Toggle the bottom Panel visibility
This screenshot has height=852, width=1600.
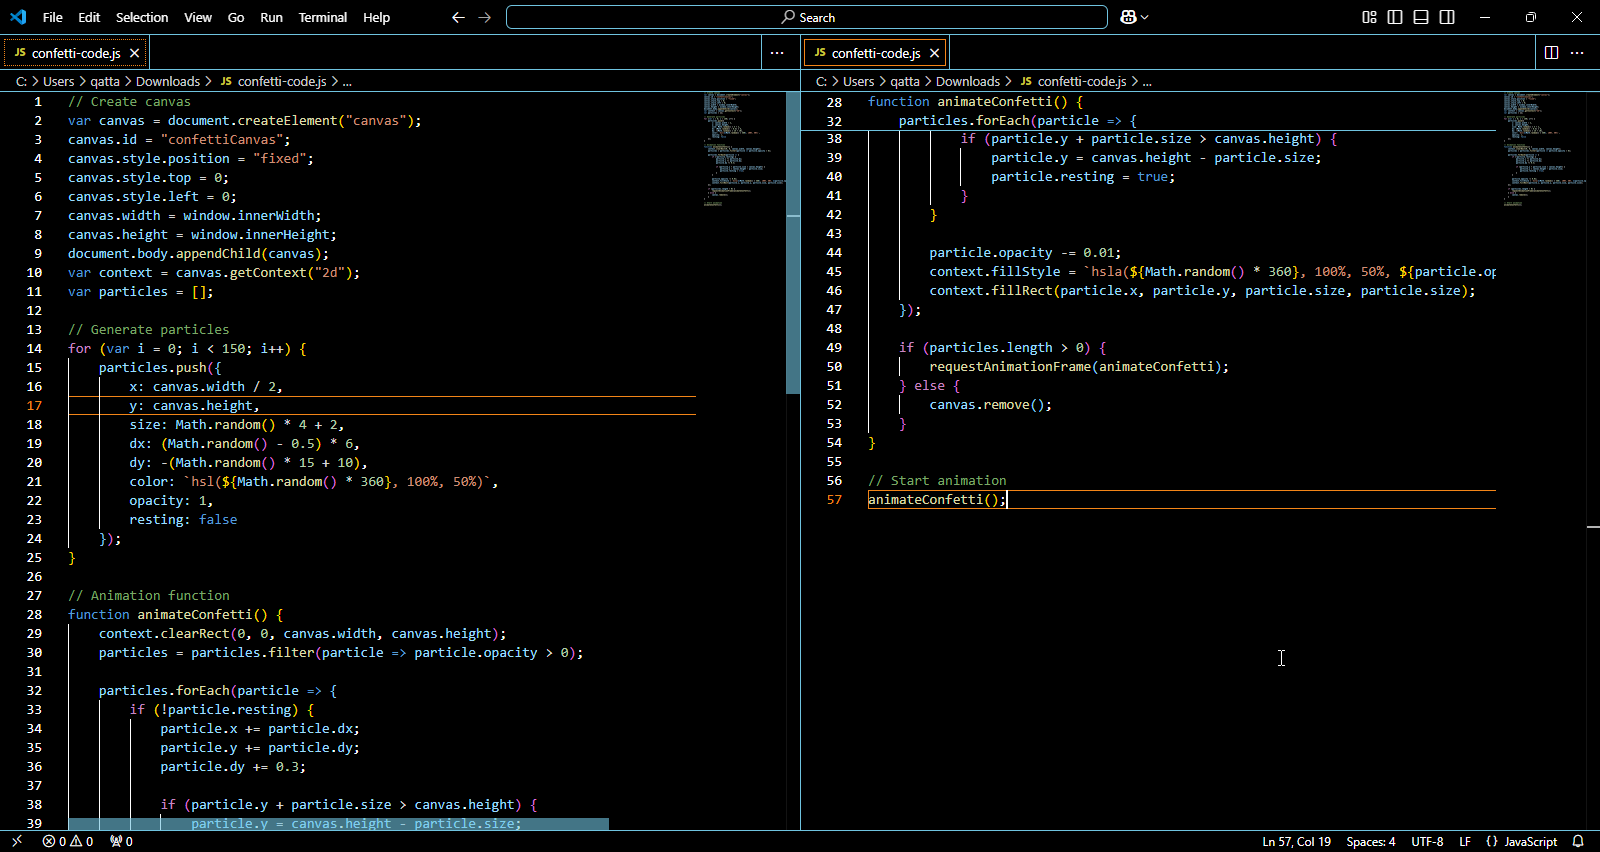[x=1421, y=17]
